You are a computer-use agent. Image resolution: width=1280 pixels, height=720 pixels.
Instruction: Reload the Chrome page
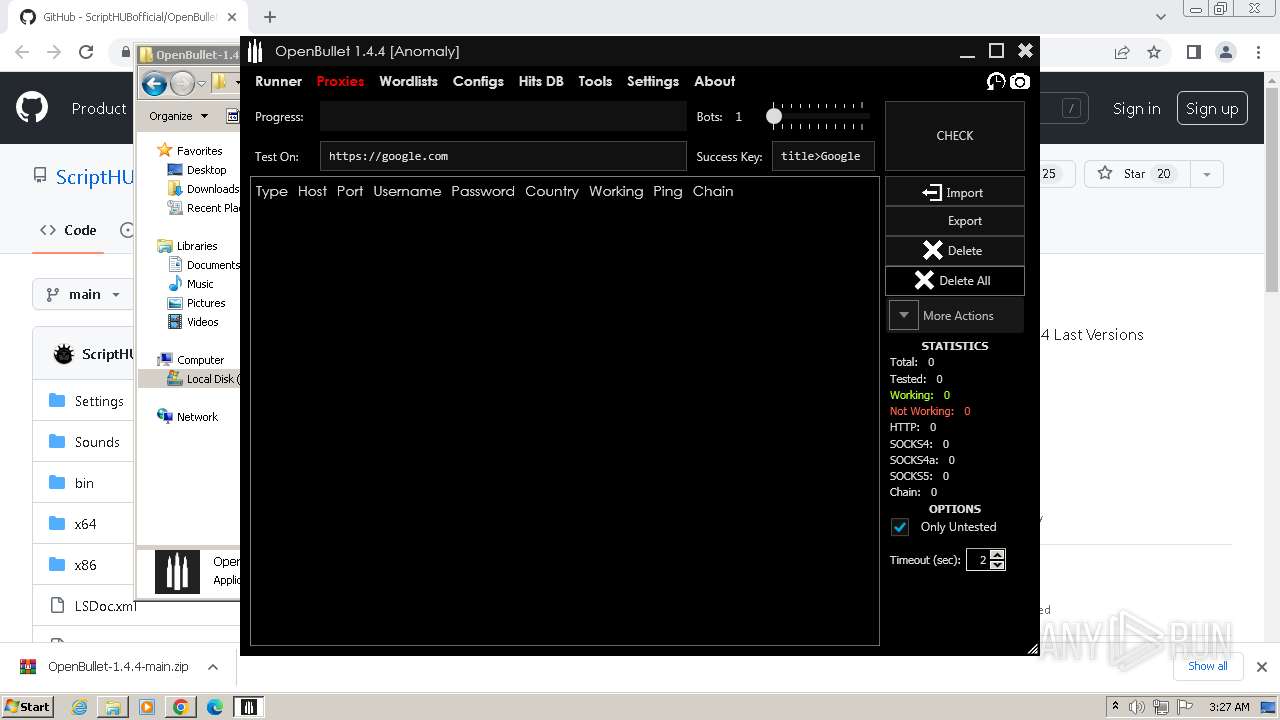(86, 52)
